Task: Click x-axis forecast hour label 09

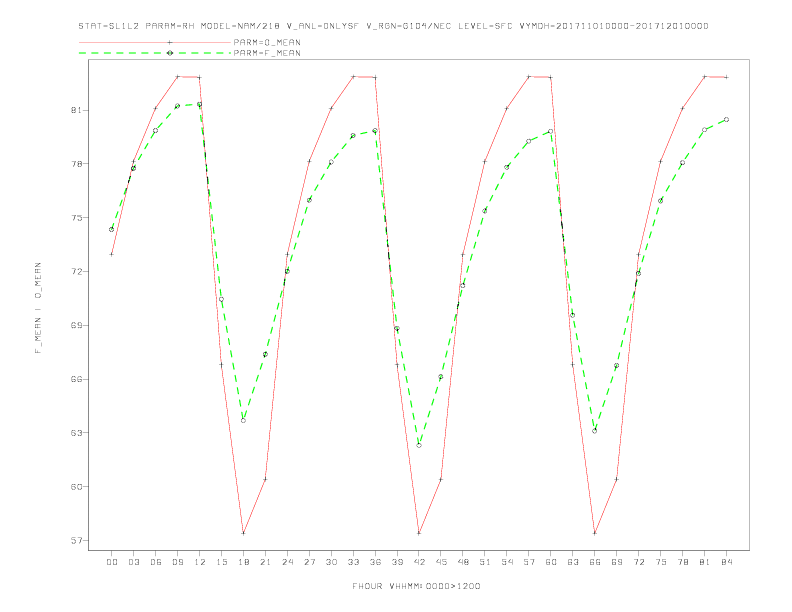Action: tap(177, 562)
